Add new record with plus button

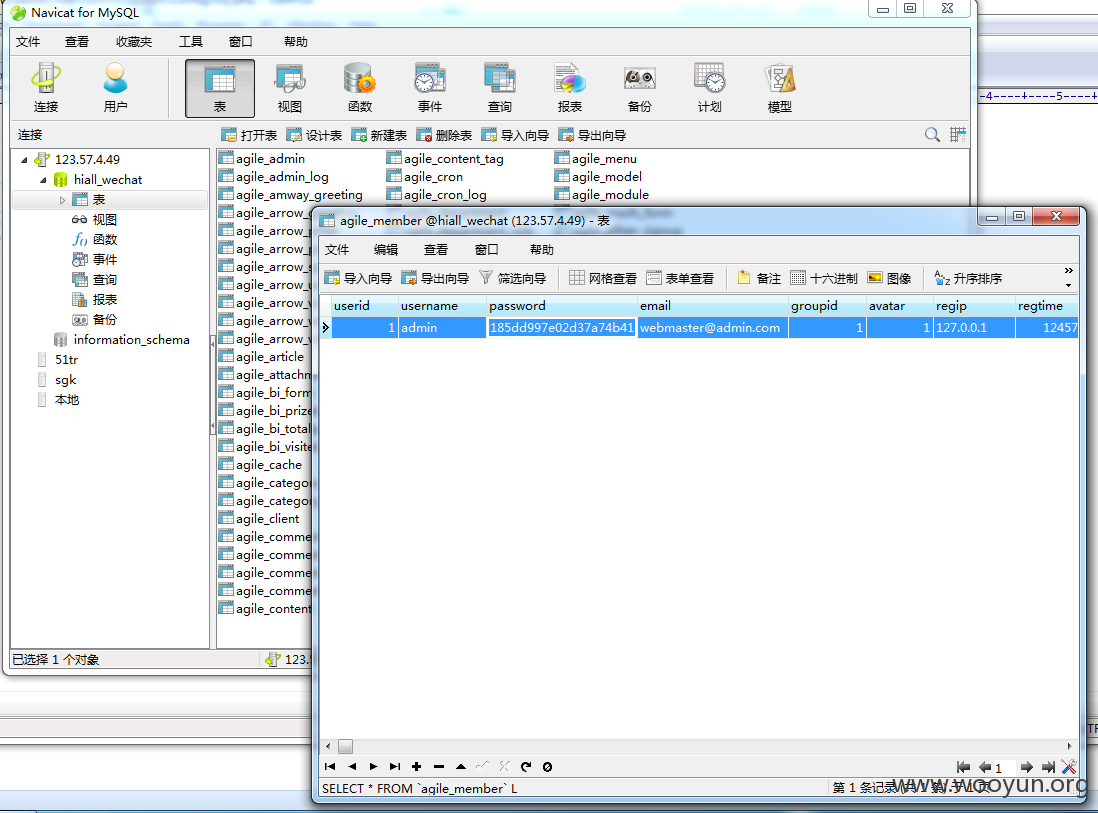tap(417, 767)
